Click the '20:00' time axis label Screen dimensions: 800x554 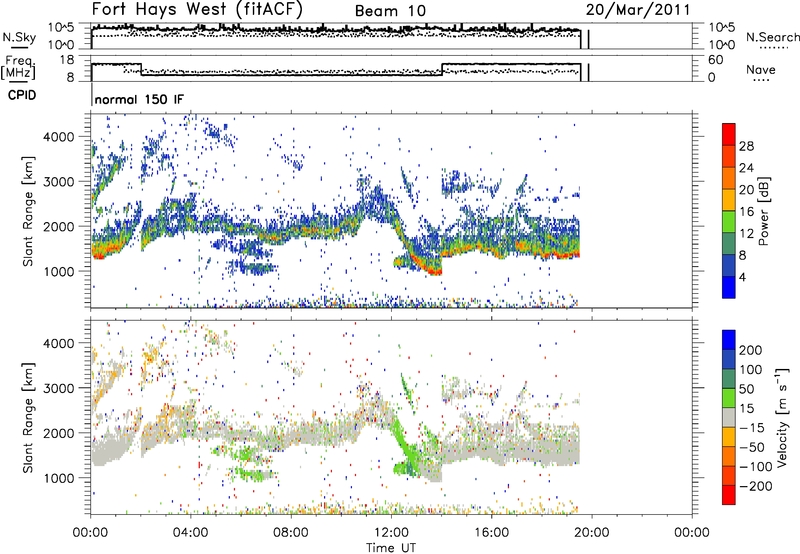tap(591, 533)
